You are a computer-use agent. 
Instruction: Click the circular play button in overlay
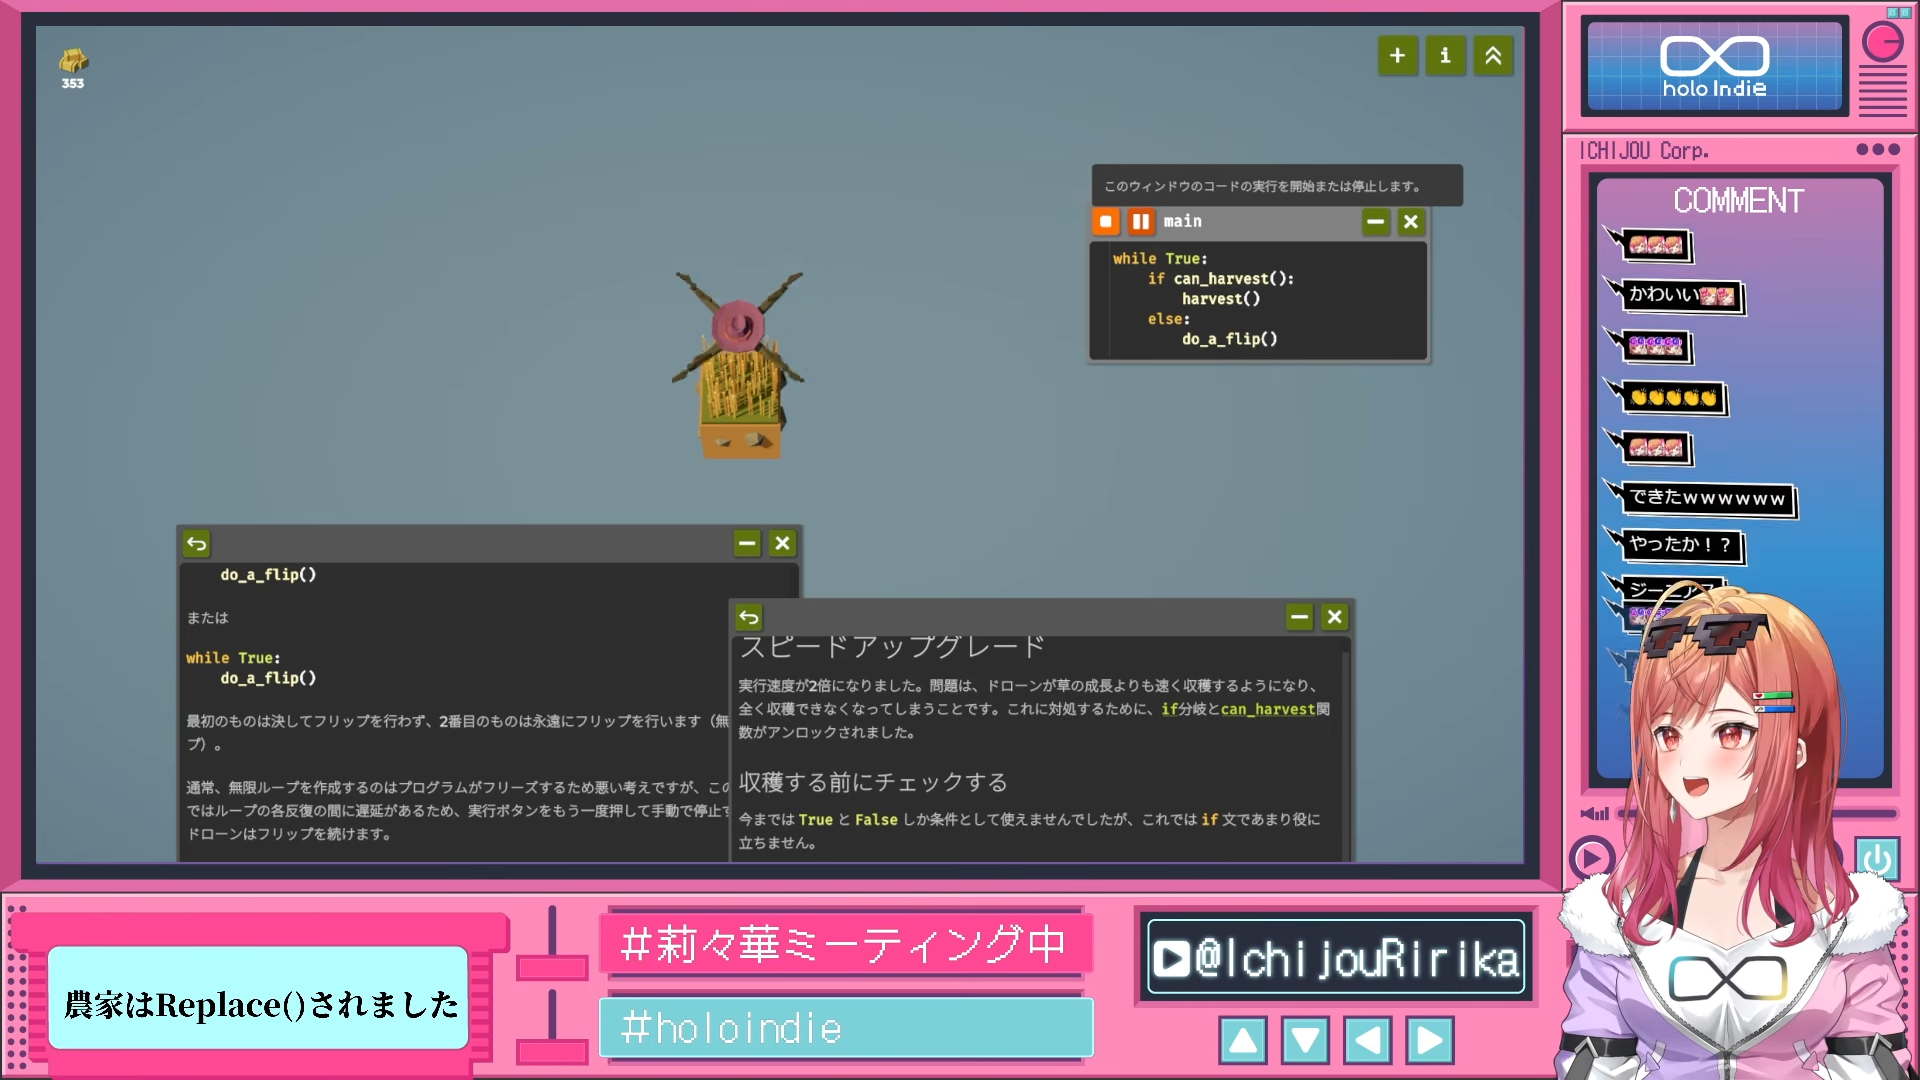1591,859
